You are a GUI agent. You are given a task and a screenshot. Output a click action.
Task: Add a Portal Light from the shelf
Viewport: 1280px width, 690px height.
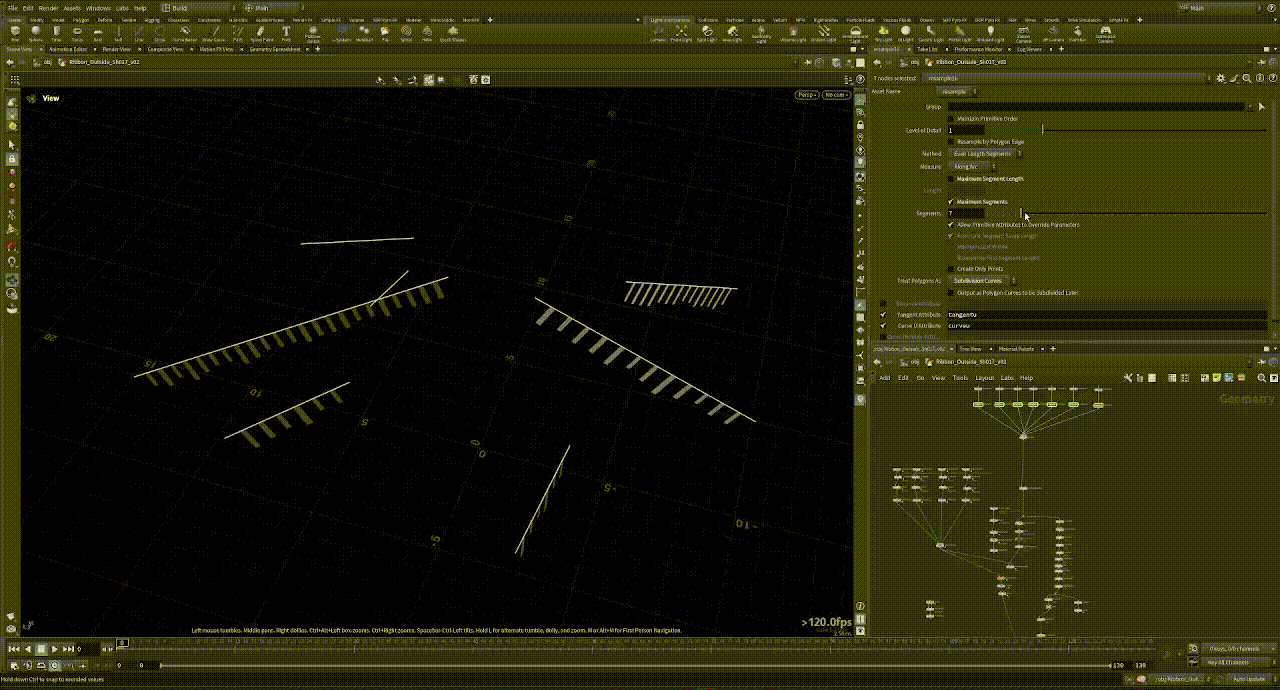[x=959, y=33]
